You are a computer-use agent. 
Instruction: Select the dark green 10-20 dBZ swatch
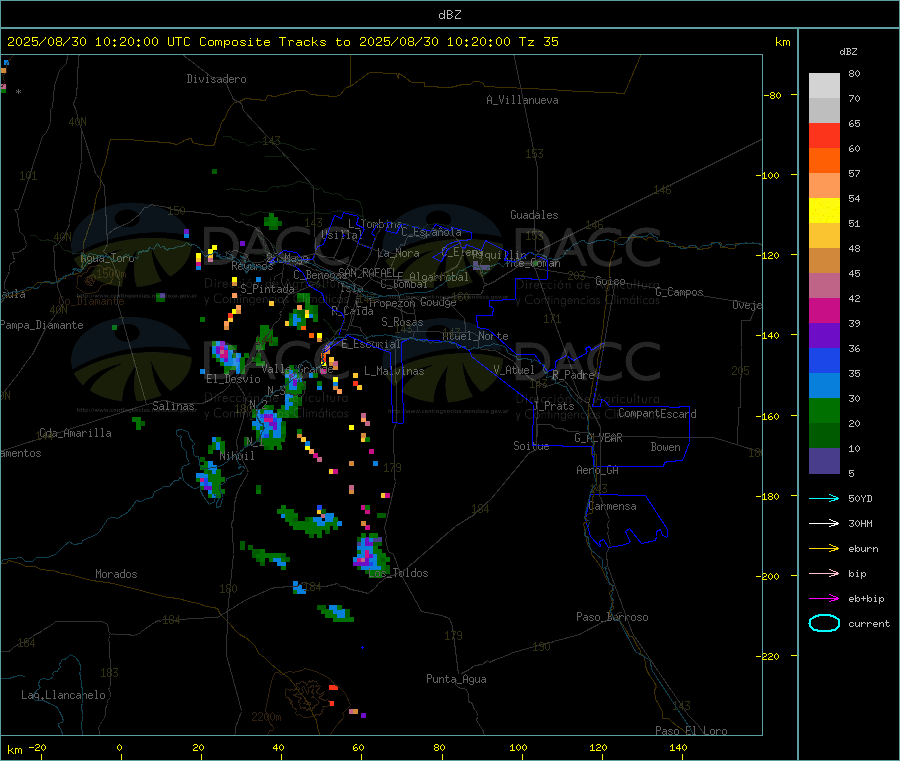(824, 436)
